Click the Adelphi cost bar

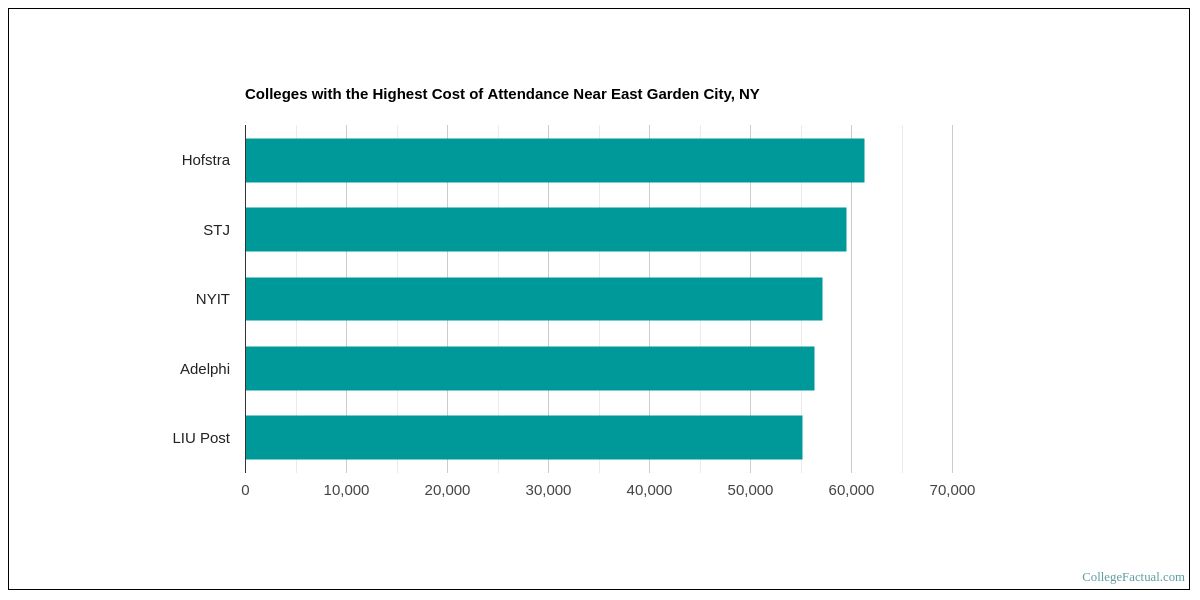coord(529,368)
